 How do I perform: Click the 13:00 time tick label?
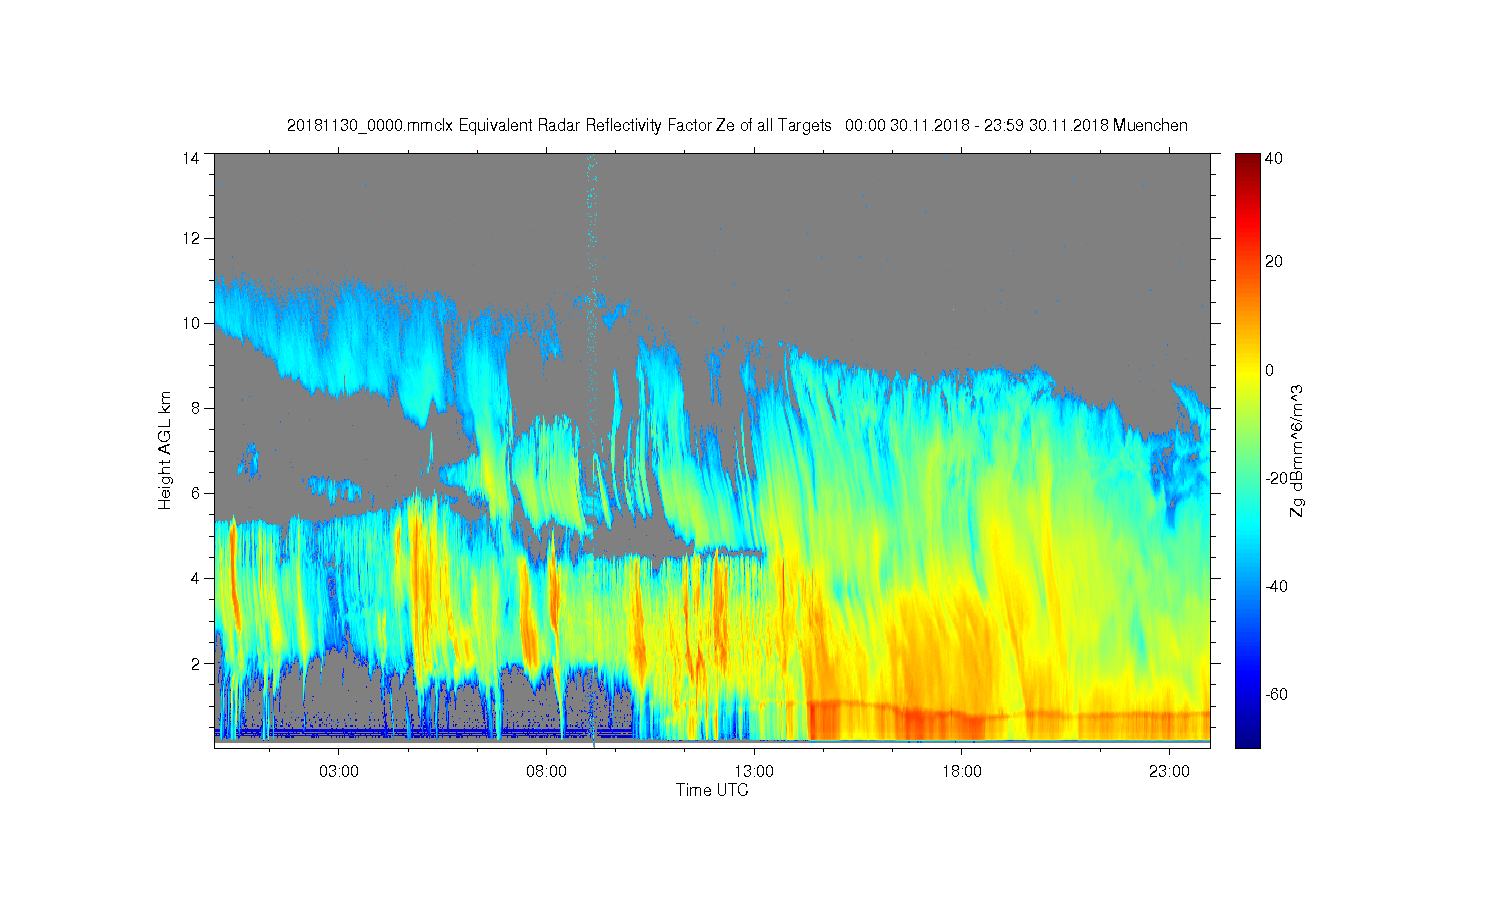[754, 772]
